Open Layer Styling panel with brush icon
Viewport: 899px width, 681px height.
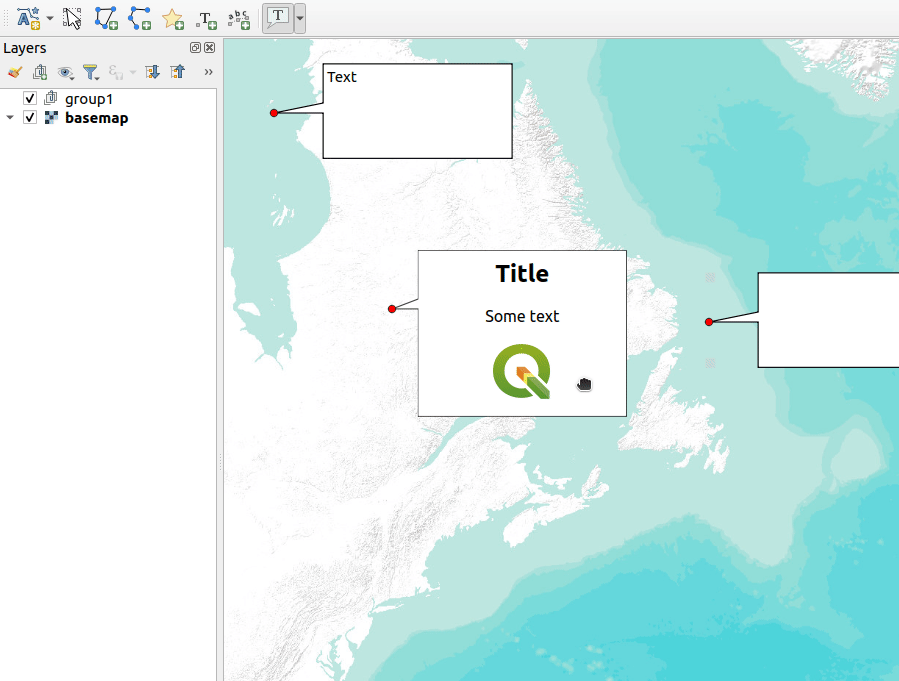point(14,72)
